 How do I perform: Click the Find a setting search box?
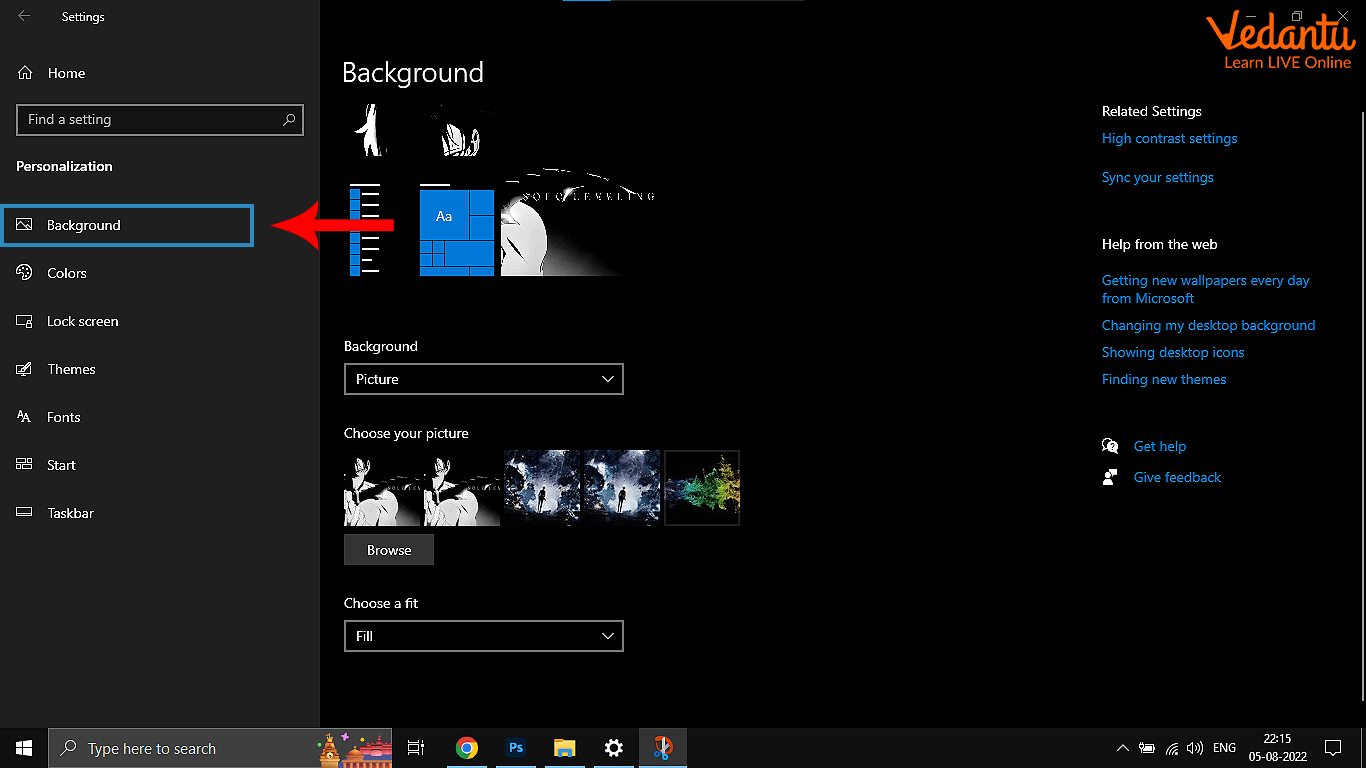point(150,120)
